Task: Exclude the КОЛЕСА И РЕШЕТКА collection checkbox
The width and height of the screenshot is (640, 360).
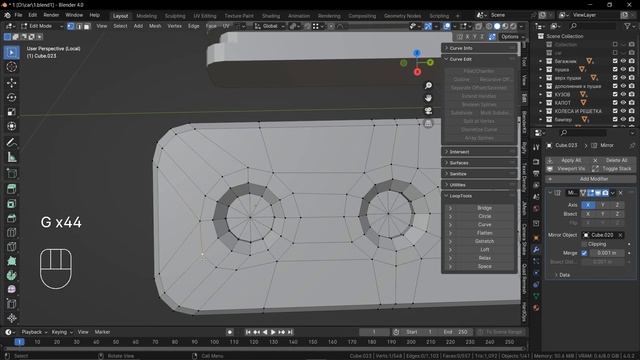Action: (615, 111)
